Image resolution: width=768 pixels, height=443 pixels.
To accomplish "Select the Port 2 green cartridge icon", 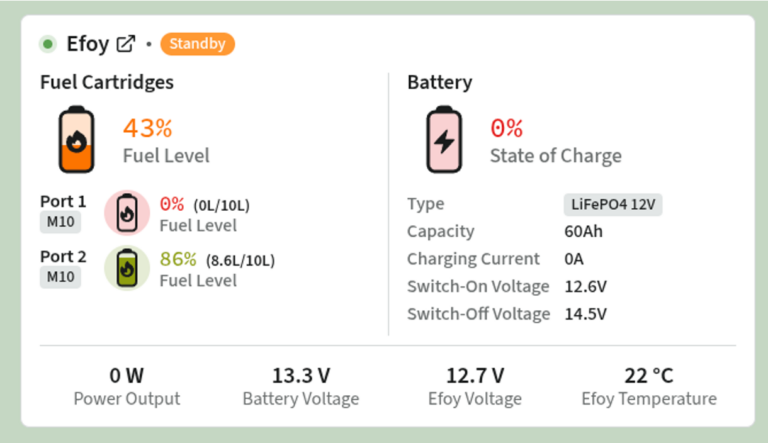I will pyautogui.click(x=127, y=268).
